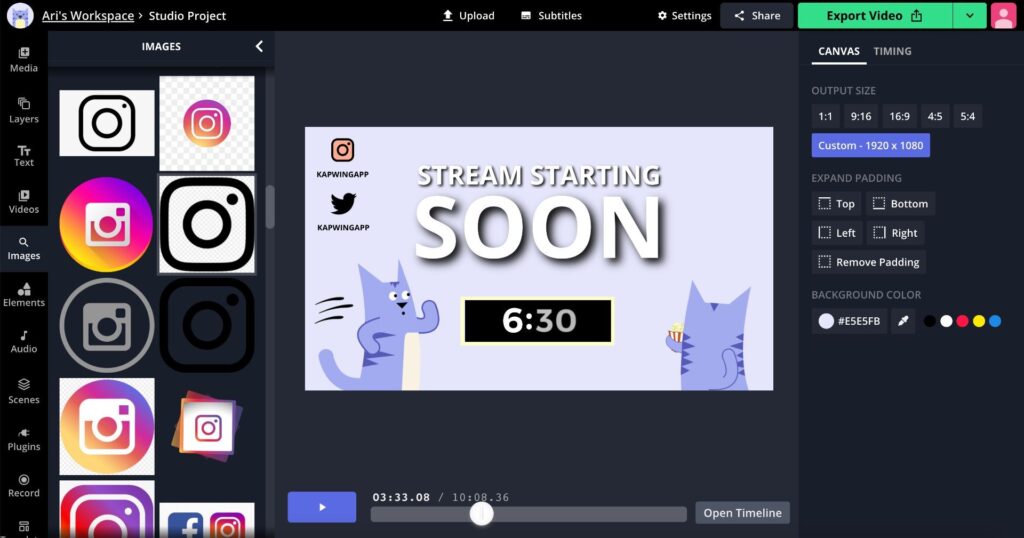Open the Media panel in sidebar
Screen dimensions: 1024x538
[x=24, y=59]
